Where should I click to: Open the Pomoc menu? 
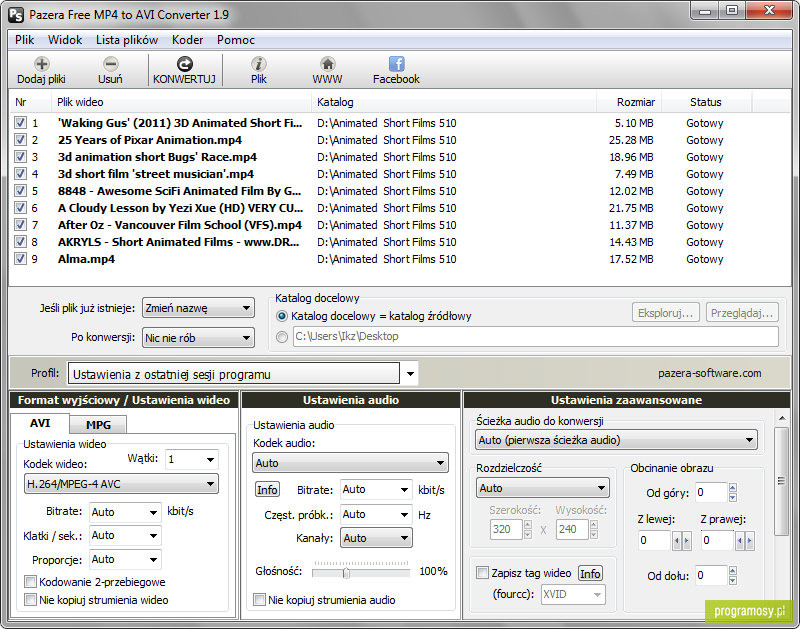236,40
